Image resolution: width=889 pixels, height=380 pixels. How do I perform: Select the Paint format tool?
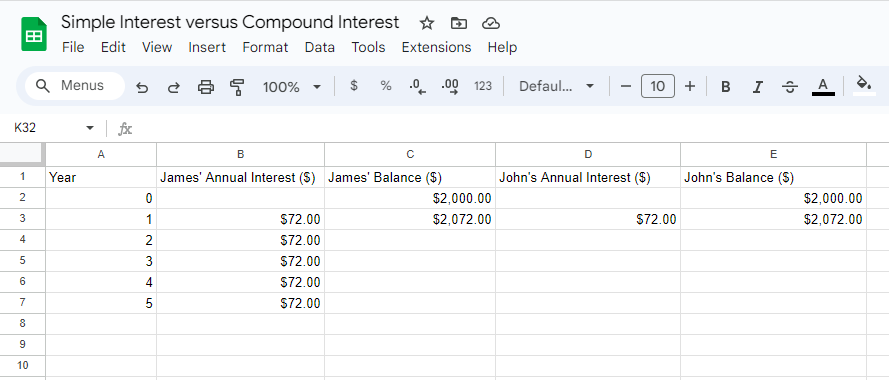coord(237,87)
